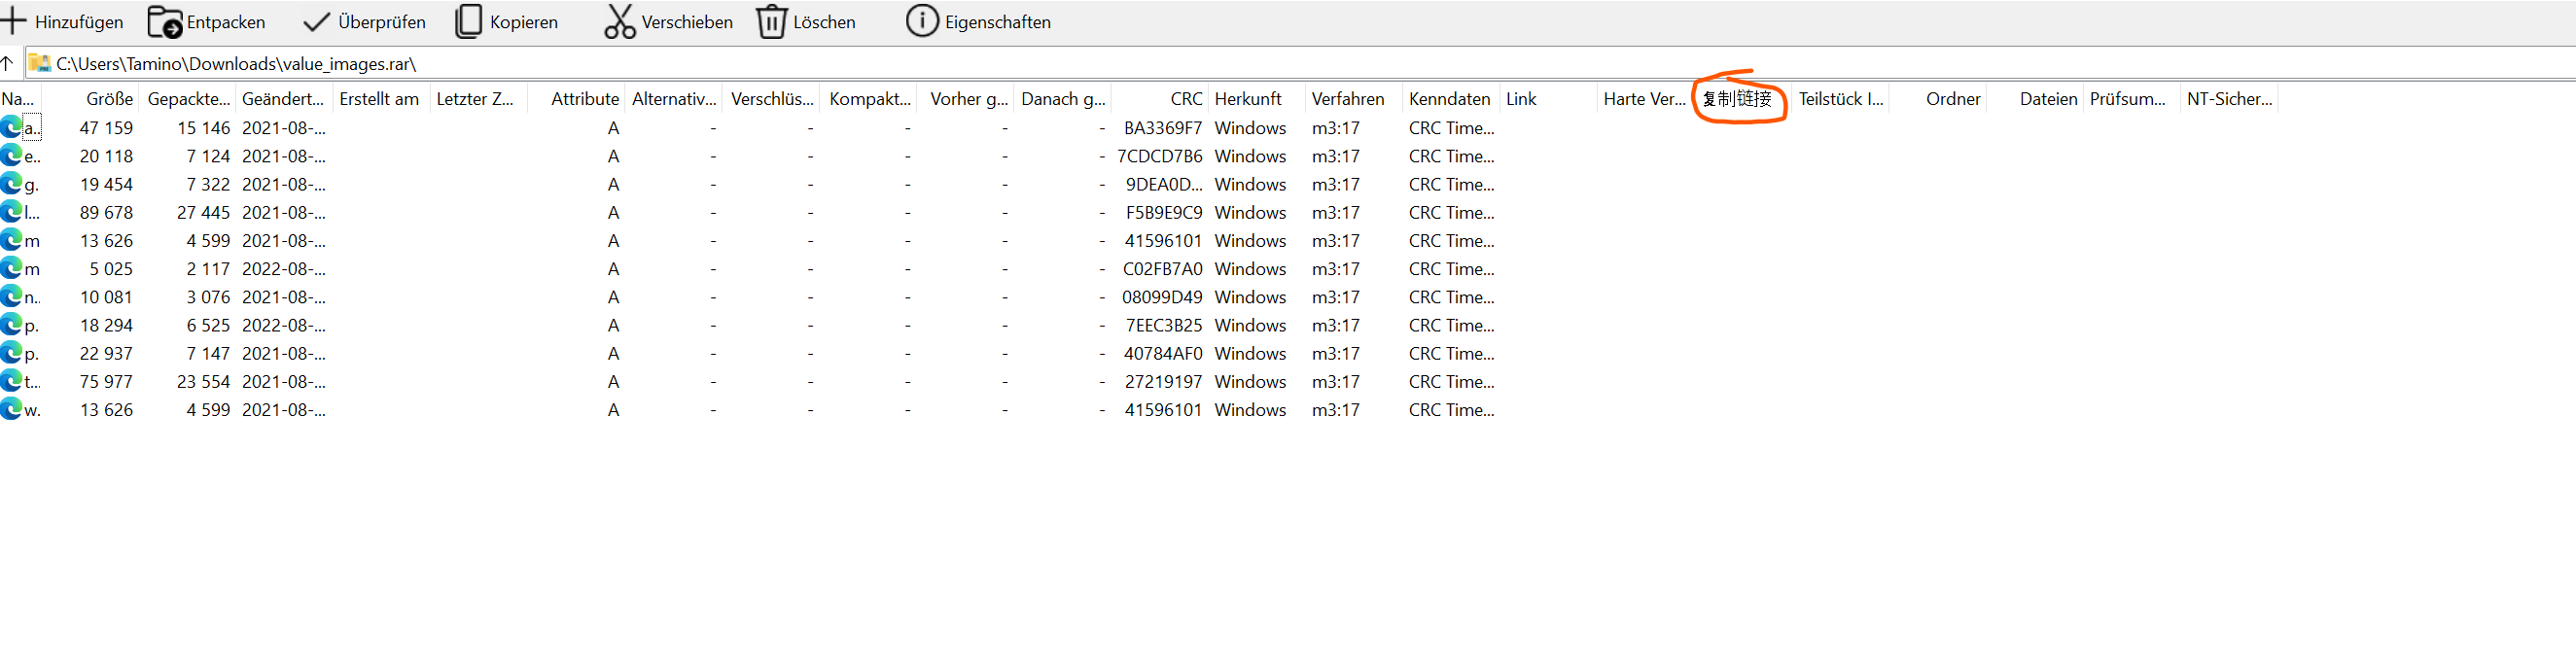Click the archive folder icon in address bar

pos(39,63)
